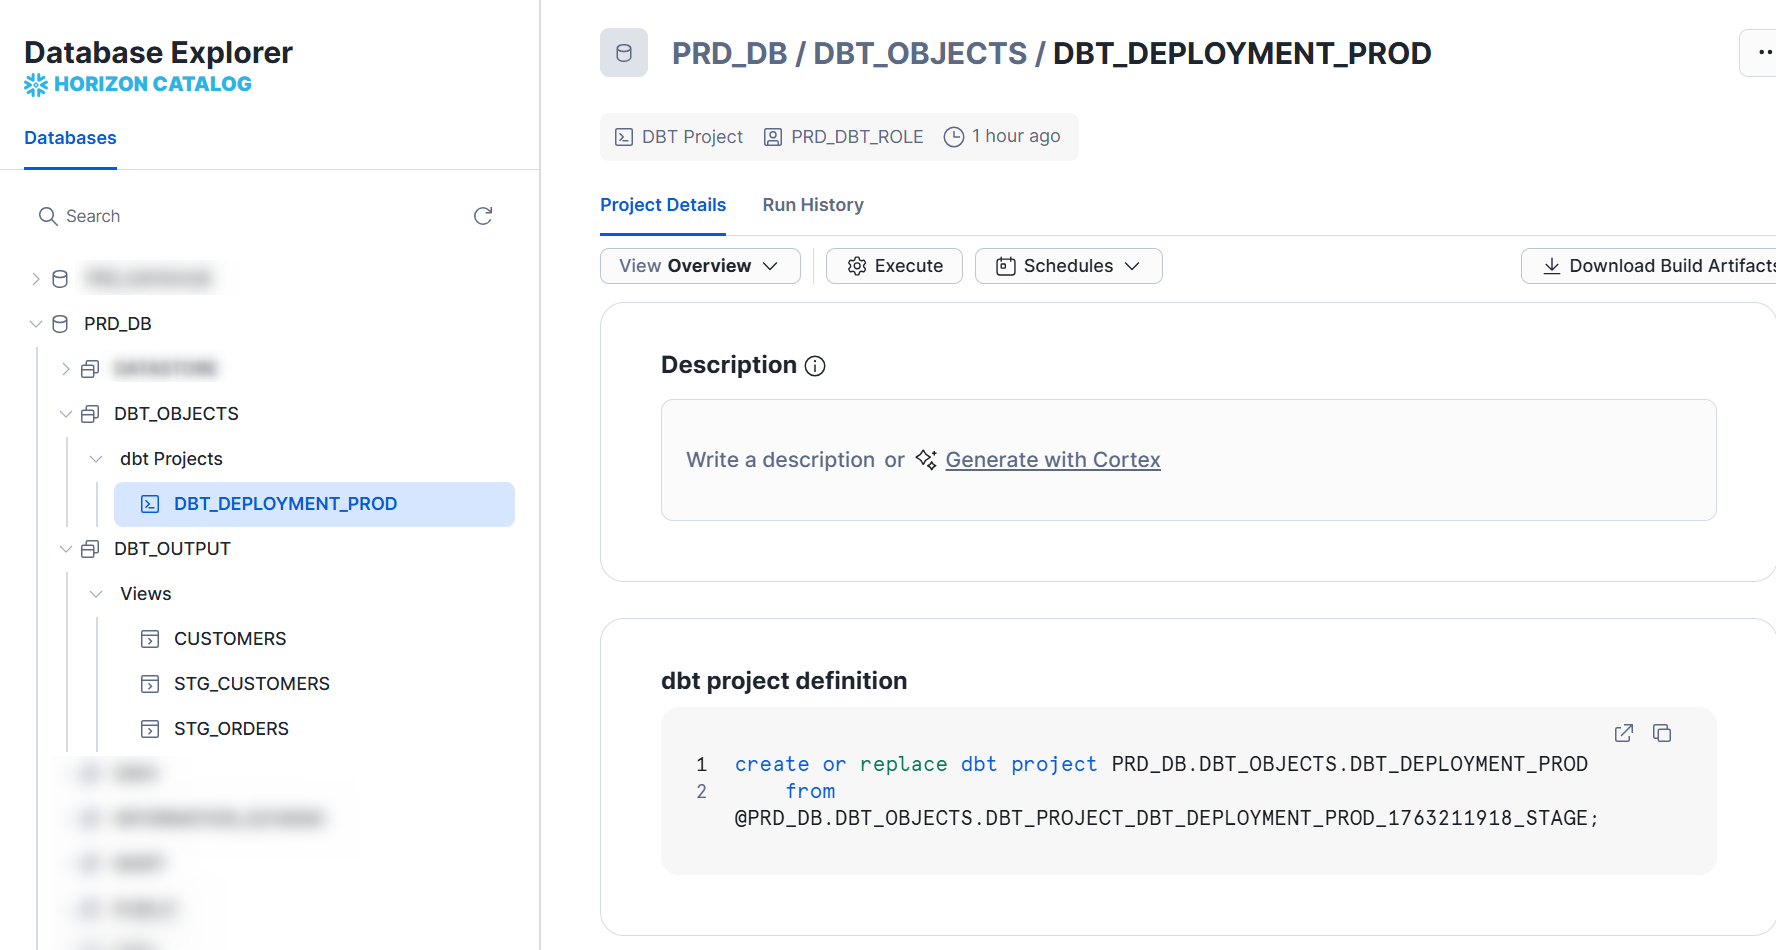This screenshot has width=1776, height=950.
Task: Click the PRD_DB database icon in tree
Action: click(60, 324)
